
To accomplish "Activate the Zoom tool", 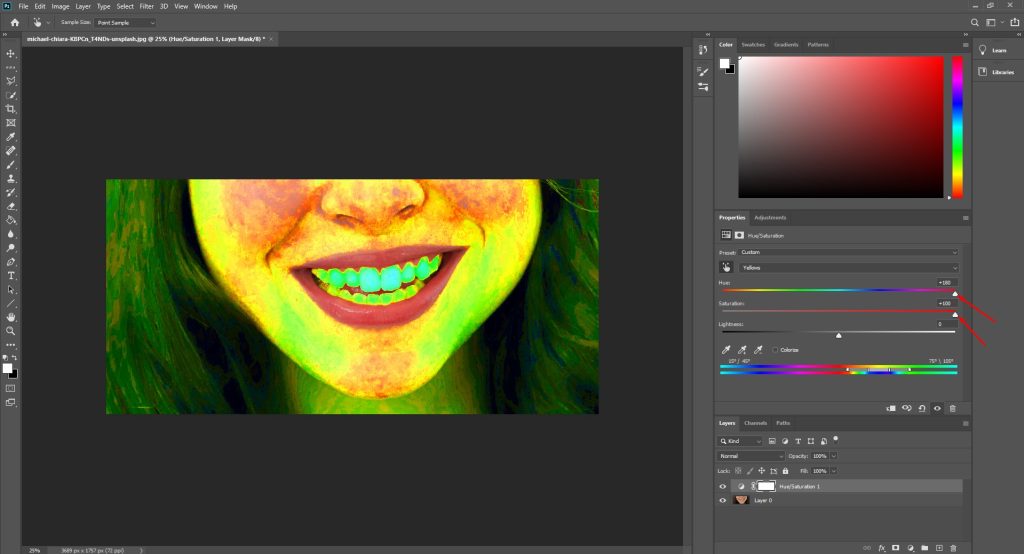I will 11,330.
